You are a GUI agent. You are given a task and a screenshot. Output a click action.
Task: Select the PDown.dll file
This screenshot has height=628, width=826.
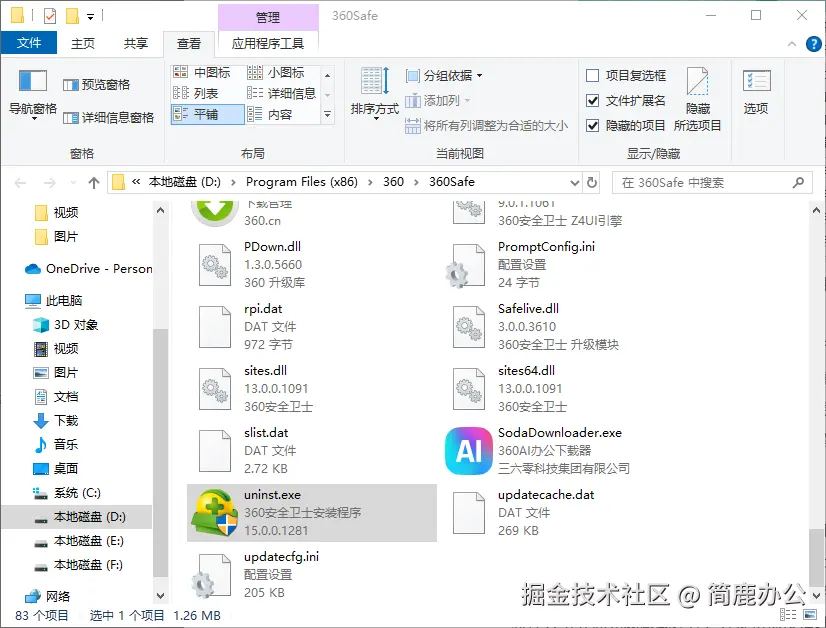[312, 264]
